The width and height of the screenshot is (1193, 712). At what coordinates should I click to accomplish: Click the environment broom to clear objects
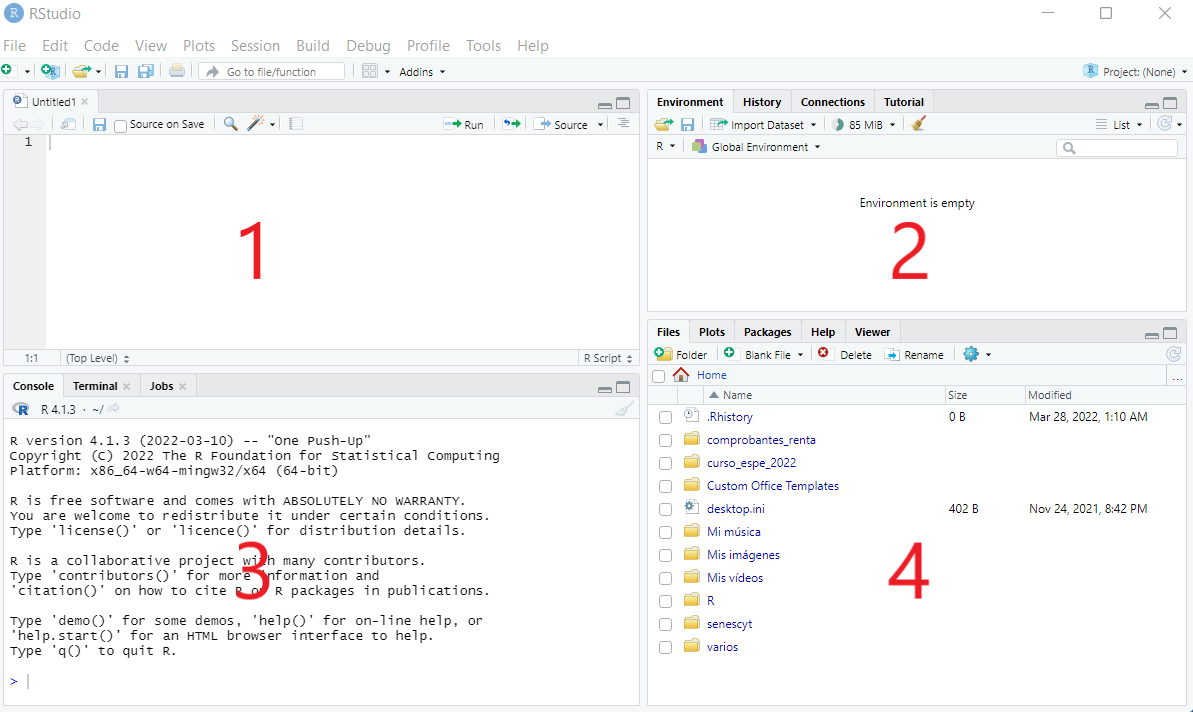(x=918, y=124)
